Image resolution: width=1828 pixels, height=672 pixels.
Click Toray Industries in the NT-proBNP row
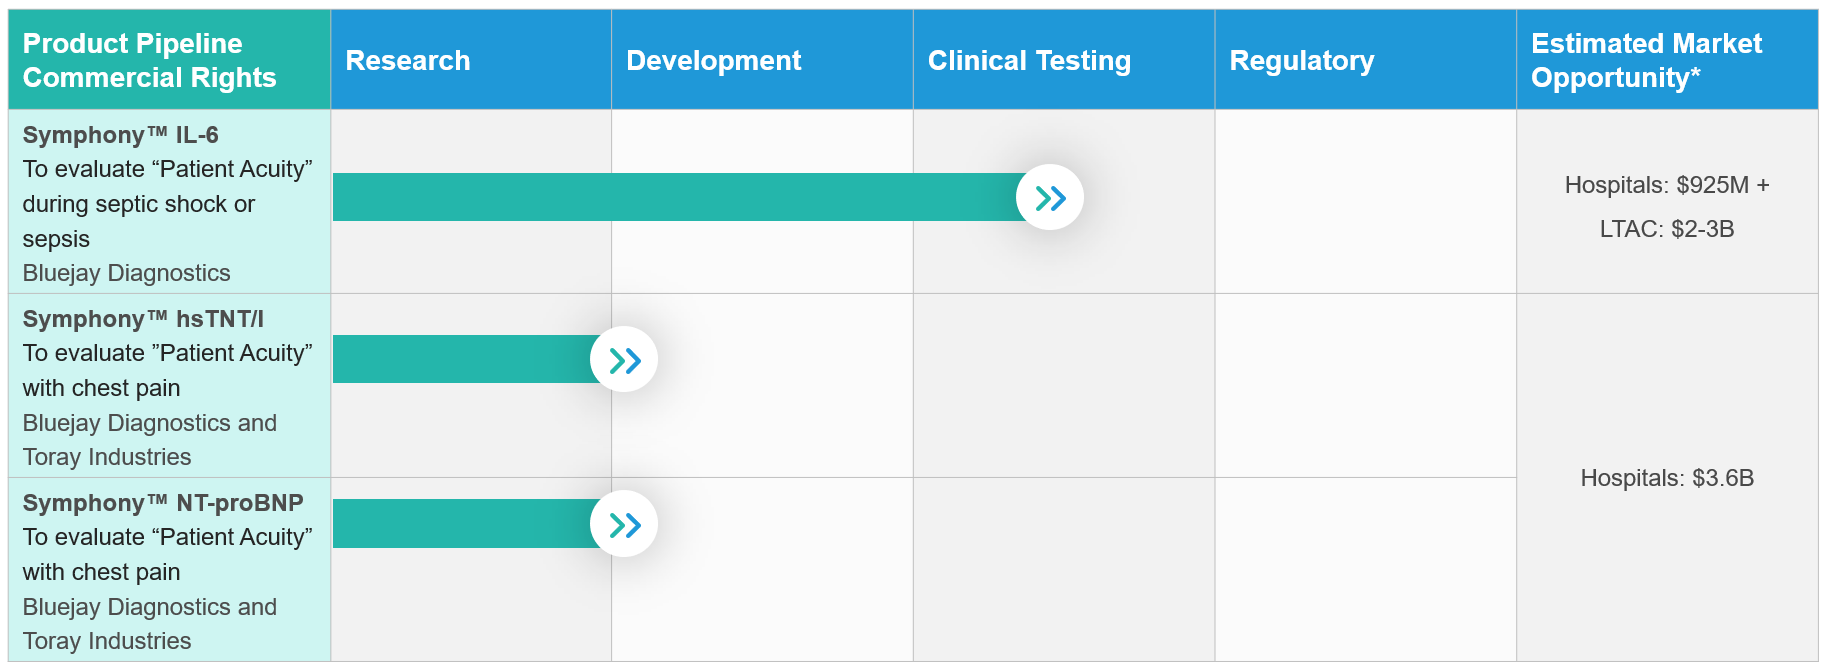click(x=107, y=641)
